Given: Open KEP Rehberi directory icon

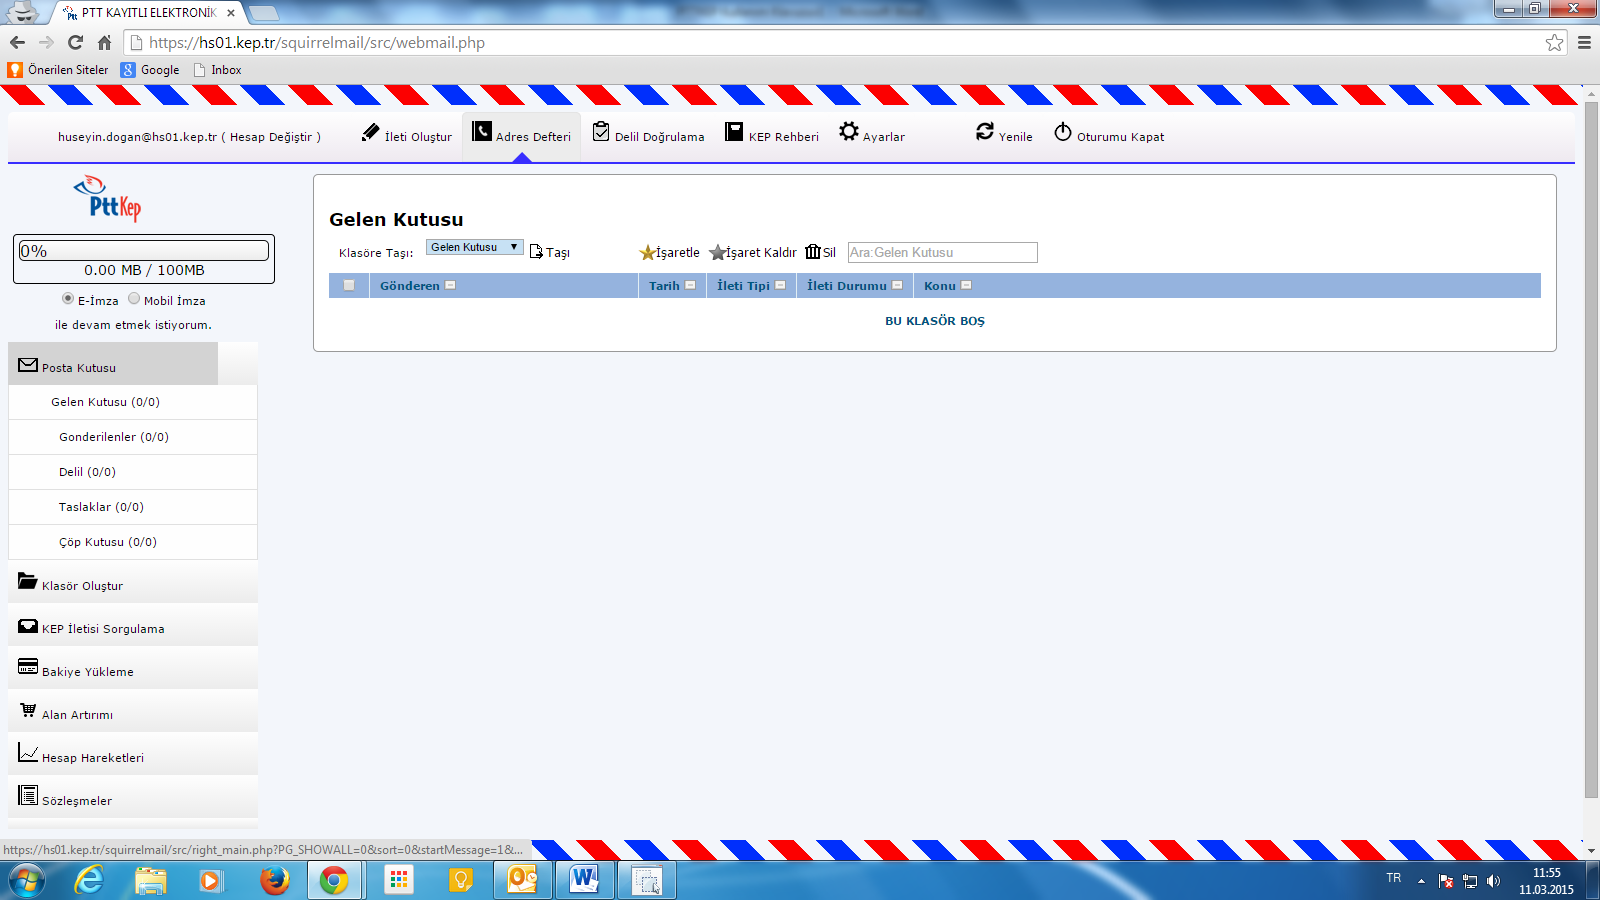Looking at the screenshot, I should coord(734,132).
